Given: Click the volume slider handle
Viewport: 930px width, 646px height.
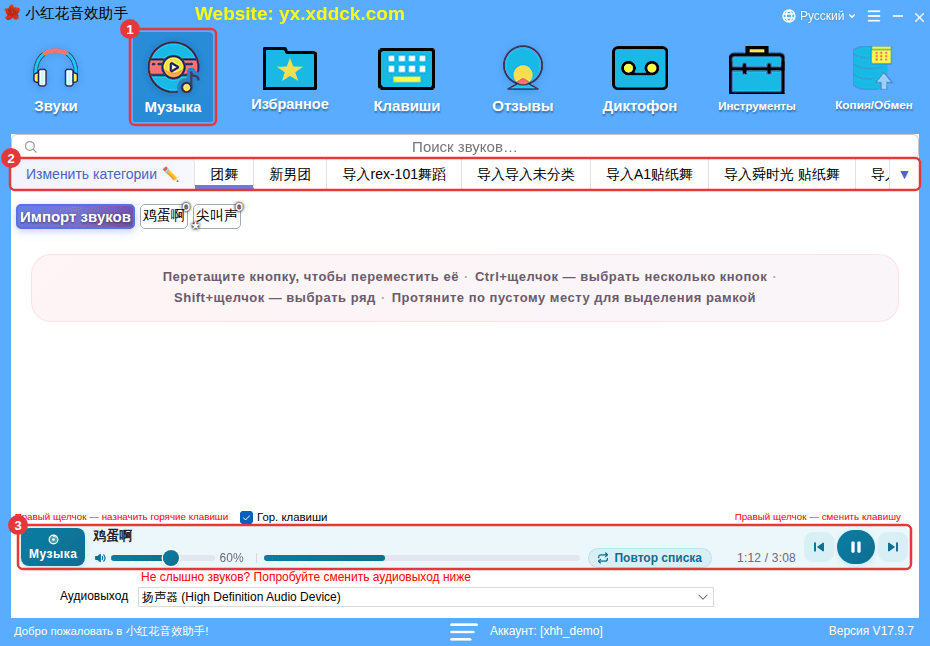Looking at the screenshot, I should pyautogui.click(x=171, y=558).
